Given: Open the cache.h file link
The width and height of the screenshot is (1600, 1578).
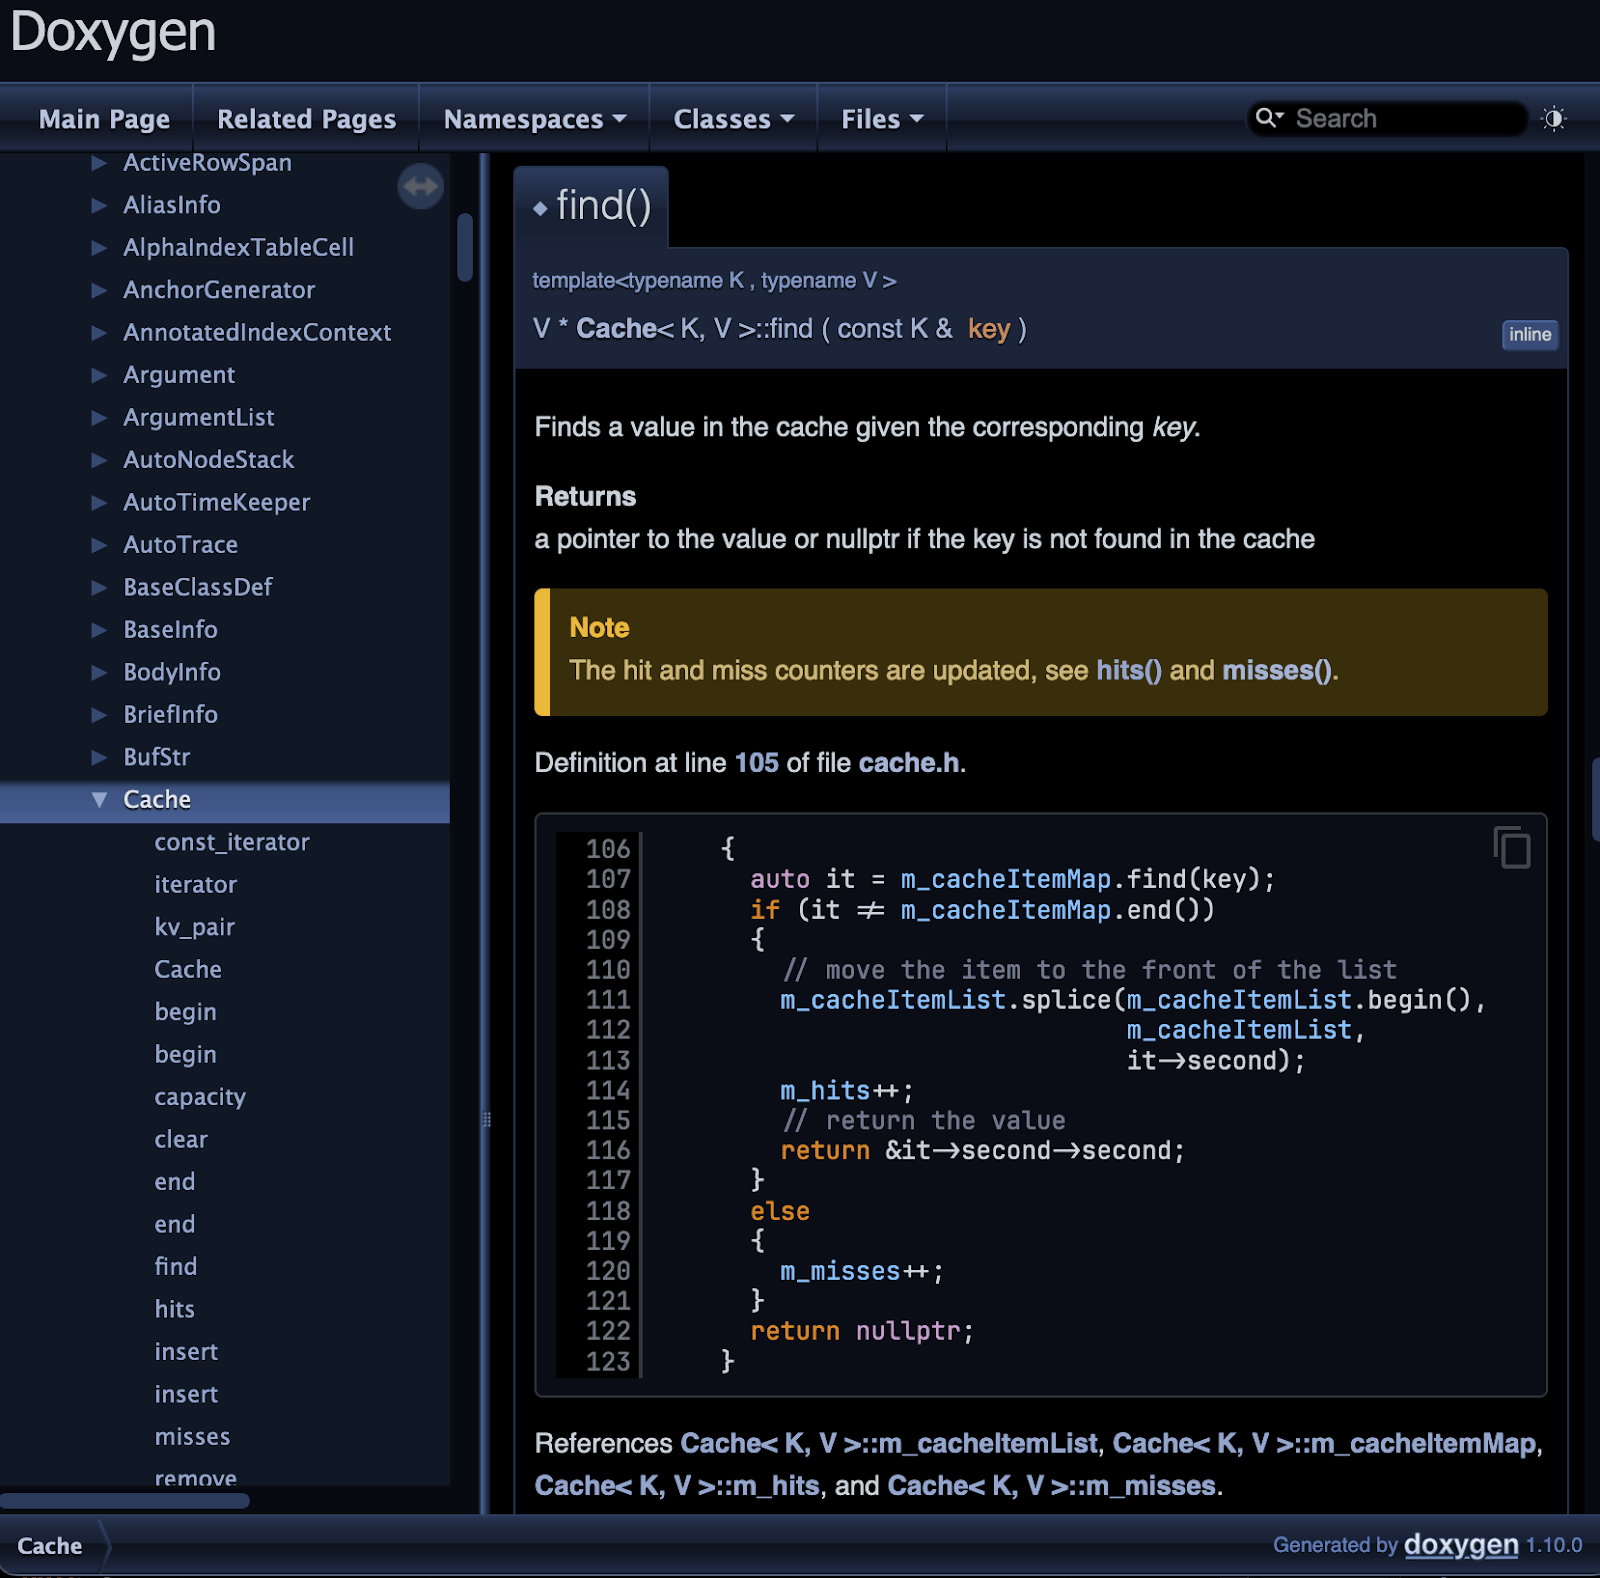Looking at the screenshot, I should pos(909,763).
